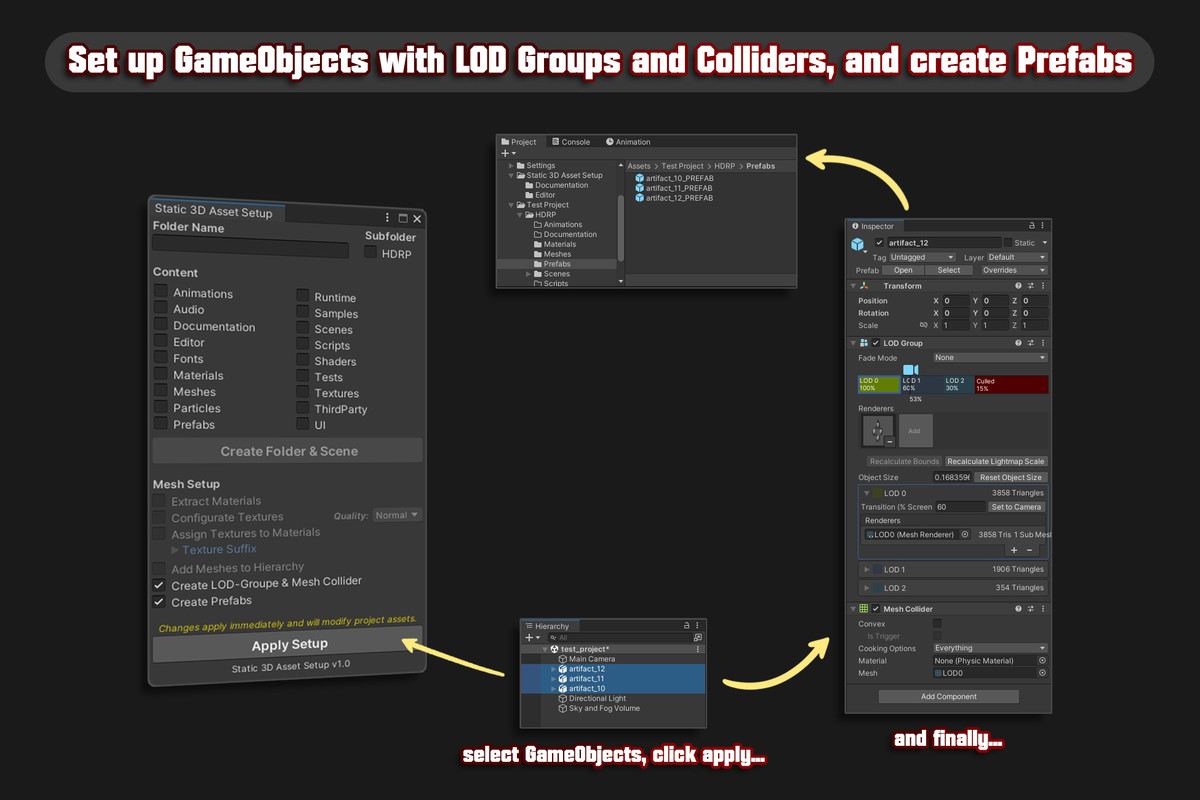Open the Mesh object picker circle icon

[x=1042, y=673]
